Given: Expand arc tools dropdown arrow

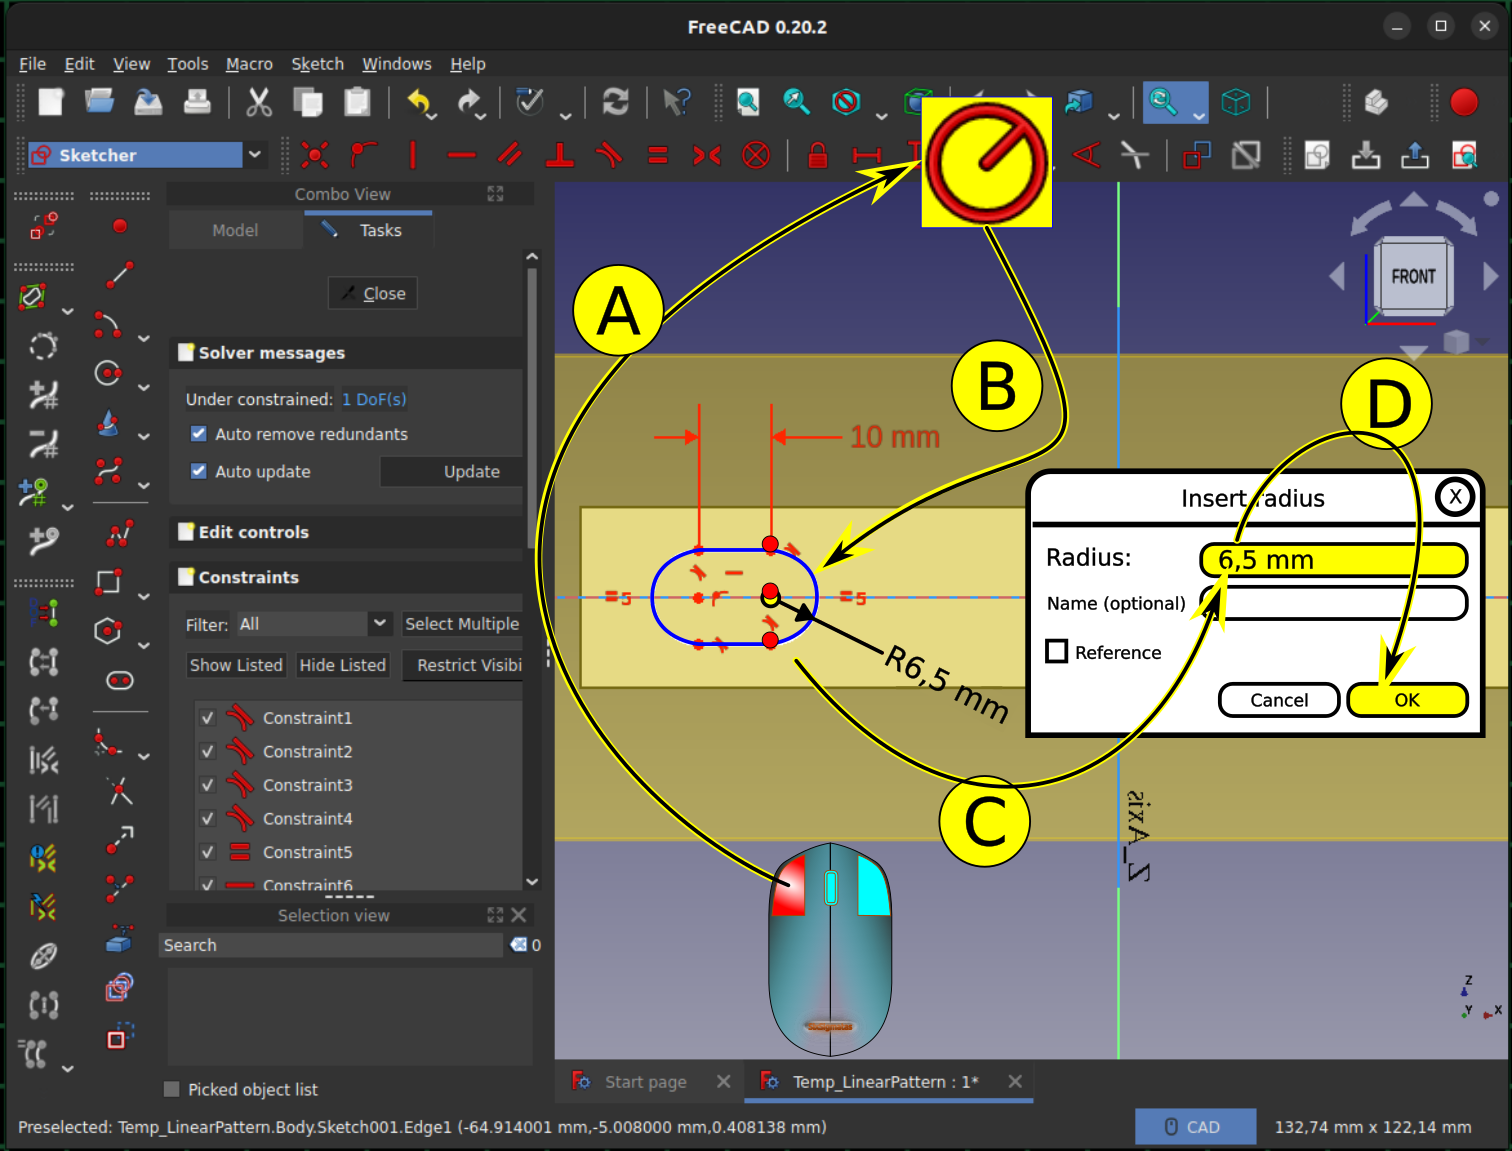Looking at the screenshot, I should [x=144, y=338].
